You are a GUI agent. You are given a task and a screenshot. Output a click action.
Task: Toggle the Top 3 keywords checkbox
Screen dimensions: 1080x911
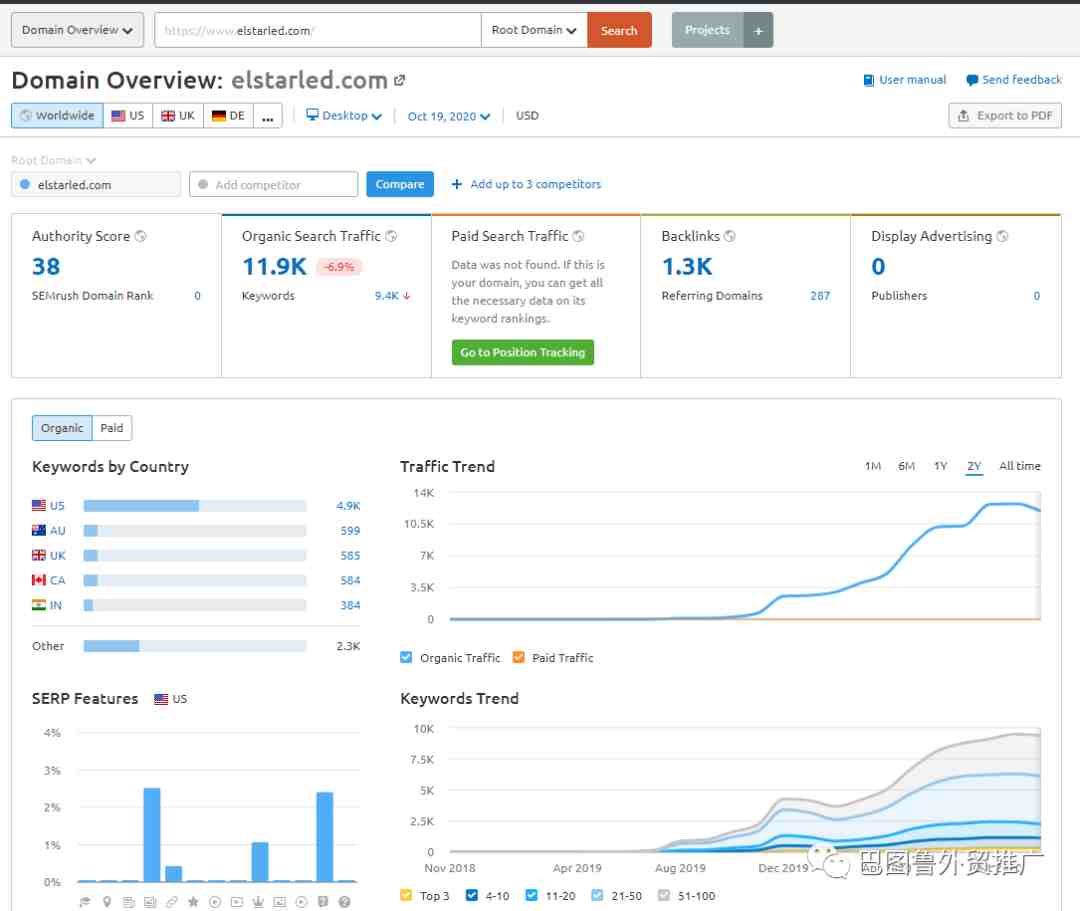click(x=406, y=894)
